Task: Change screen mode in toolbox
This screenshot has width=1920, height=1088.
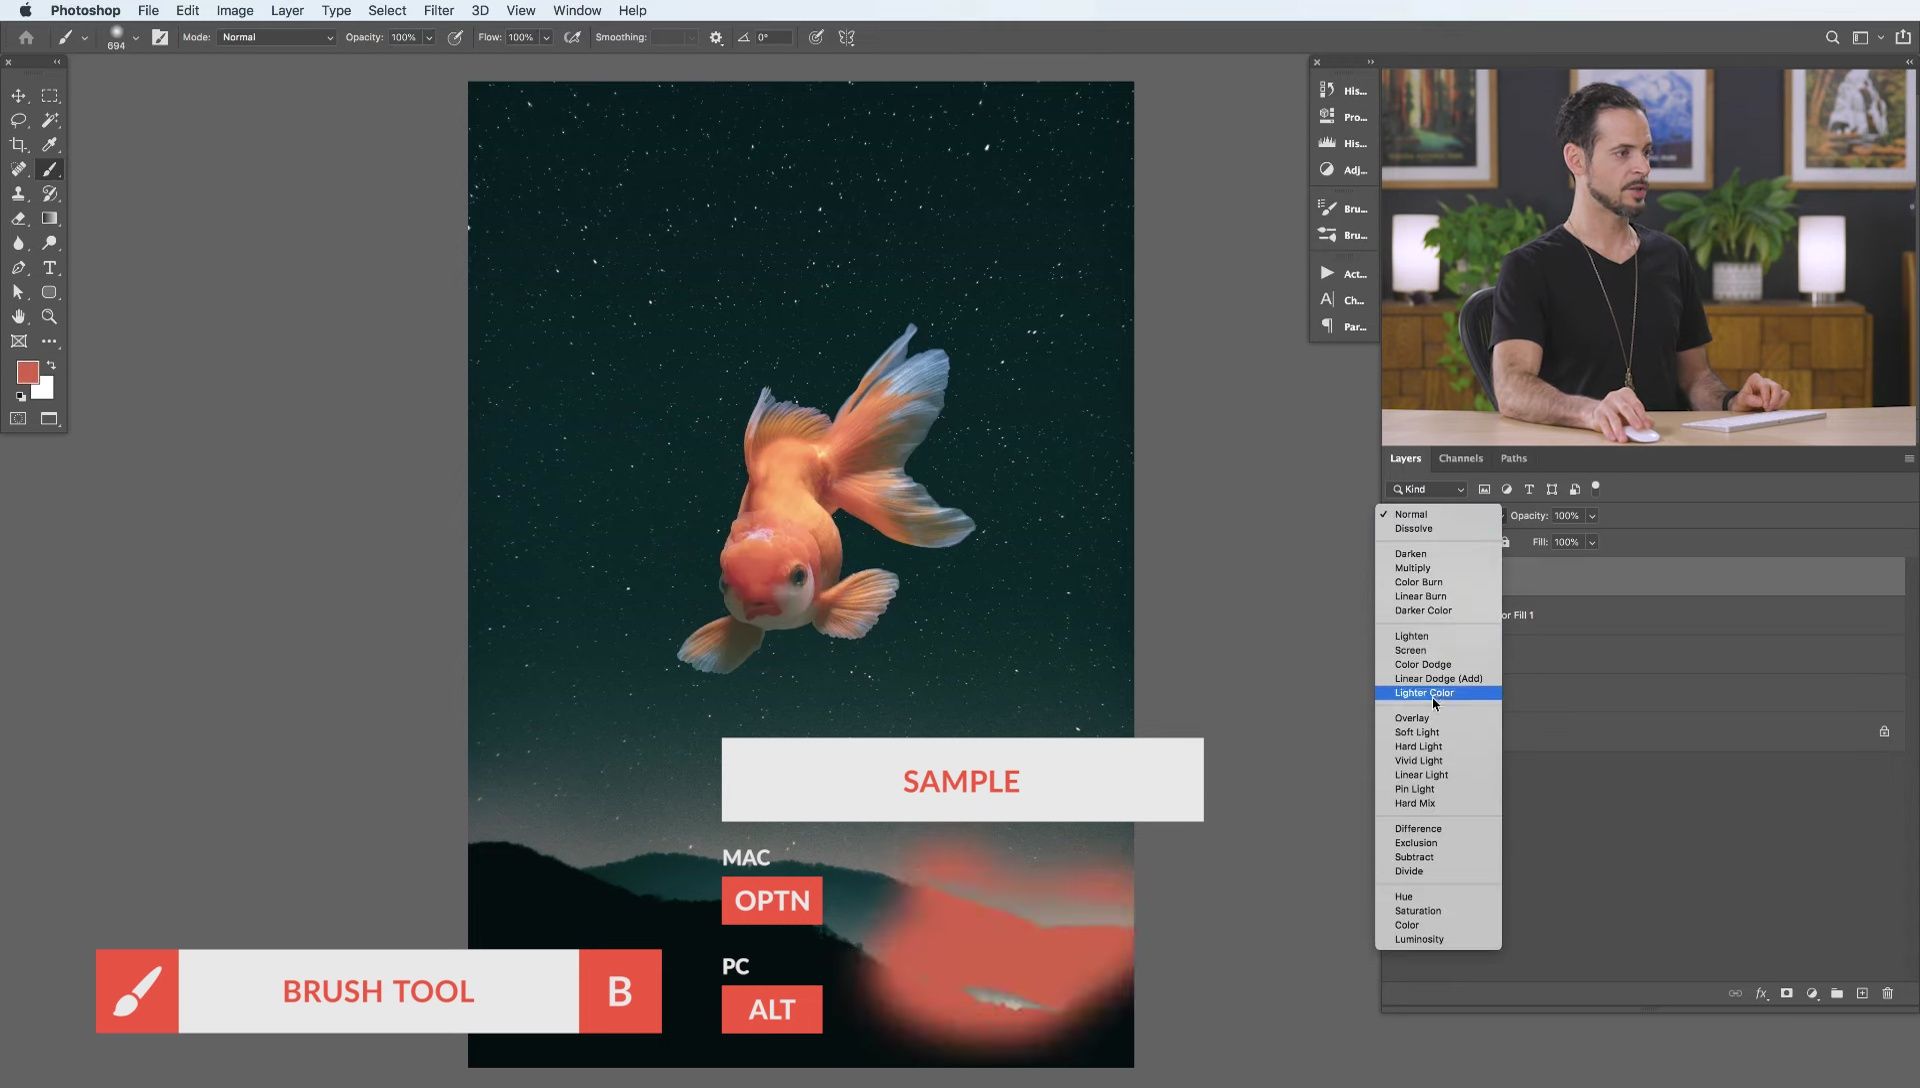Action: tap(49, 419)
